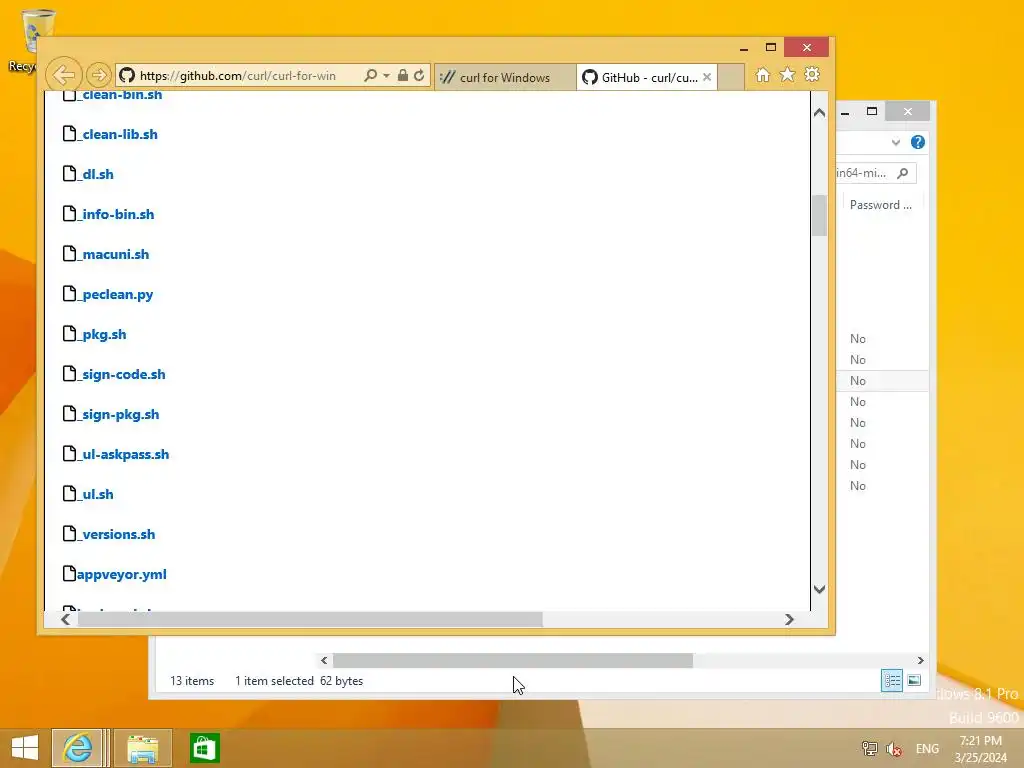
Task: Expand the ribbon chevron in Explorer window
Action: coord(895,142)
